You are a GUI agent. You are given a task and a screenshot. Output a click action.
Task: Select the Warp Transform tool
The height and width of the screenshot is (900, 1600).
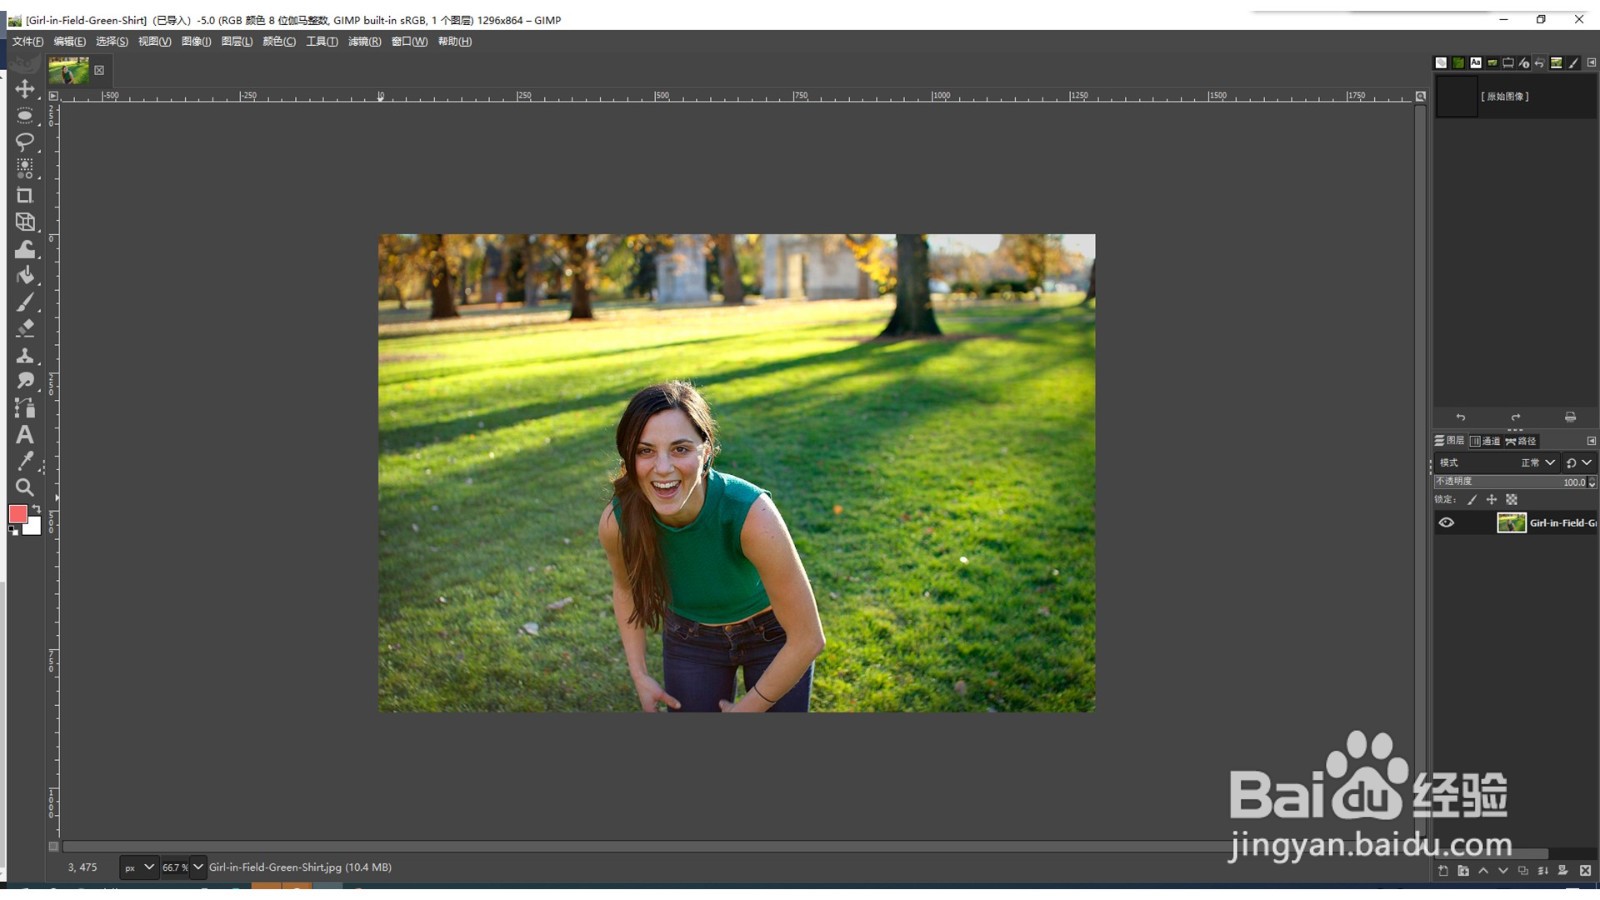(x=25, y=249)
